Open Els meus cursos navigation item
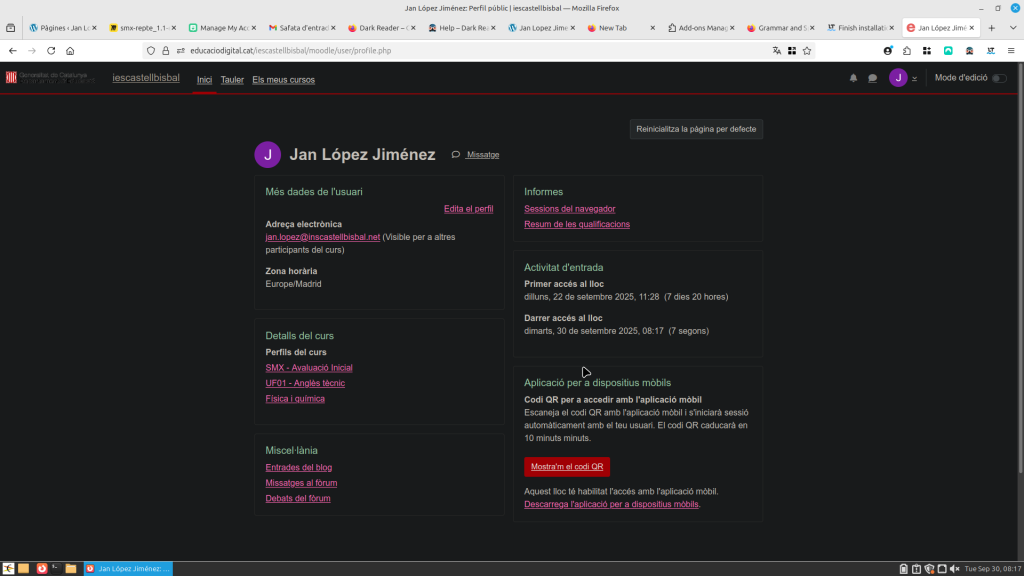Viewport: 1024px width, 576px height. pos(283,79)
